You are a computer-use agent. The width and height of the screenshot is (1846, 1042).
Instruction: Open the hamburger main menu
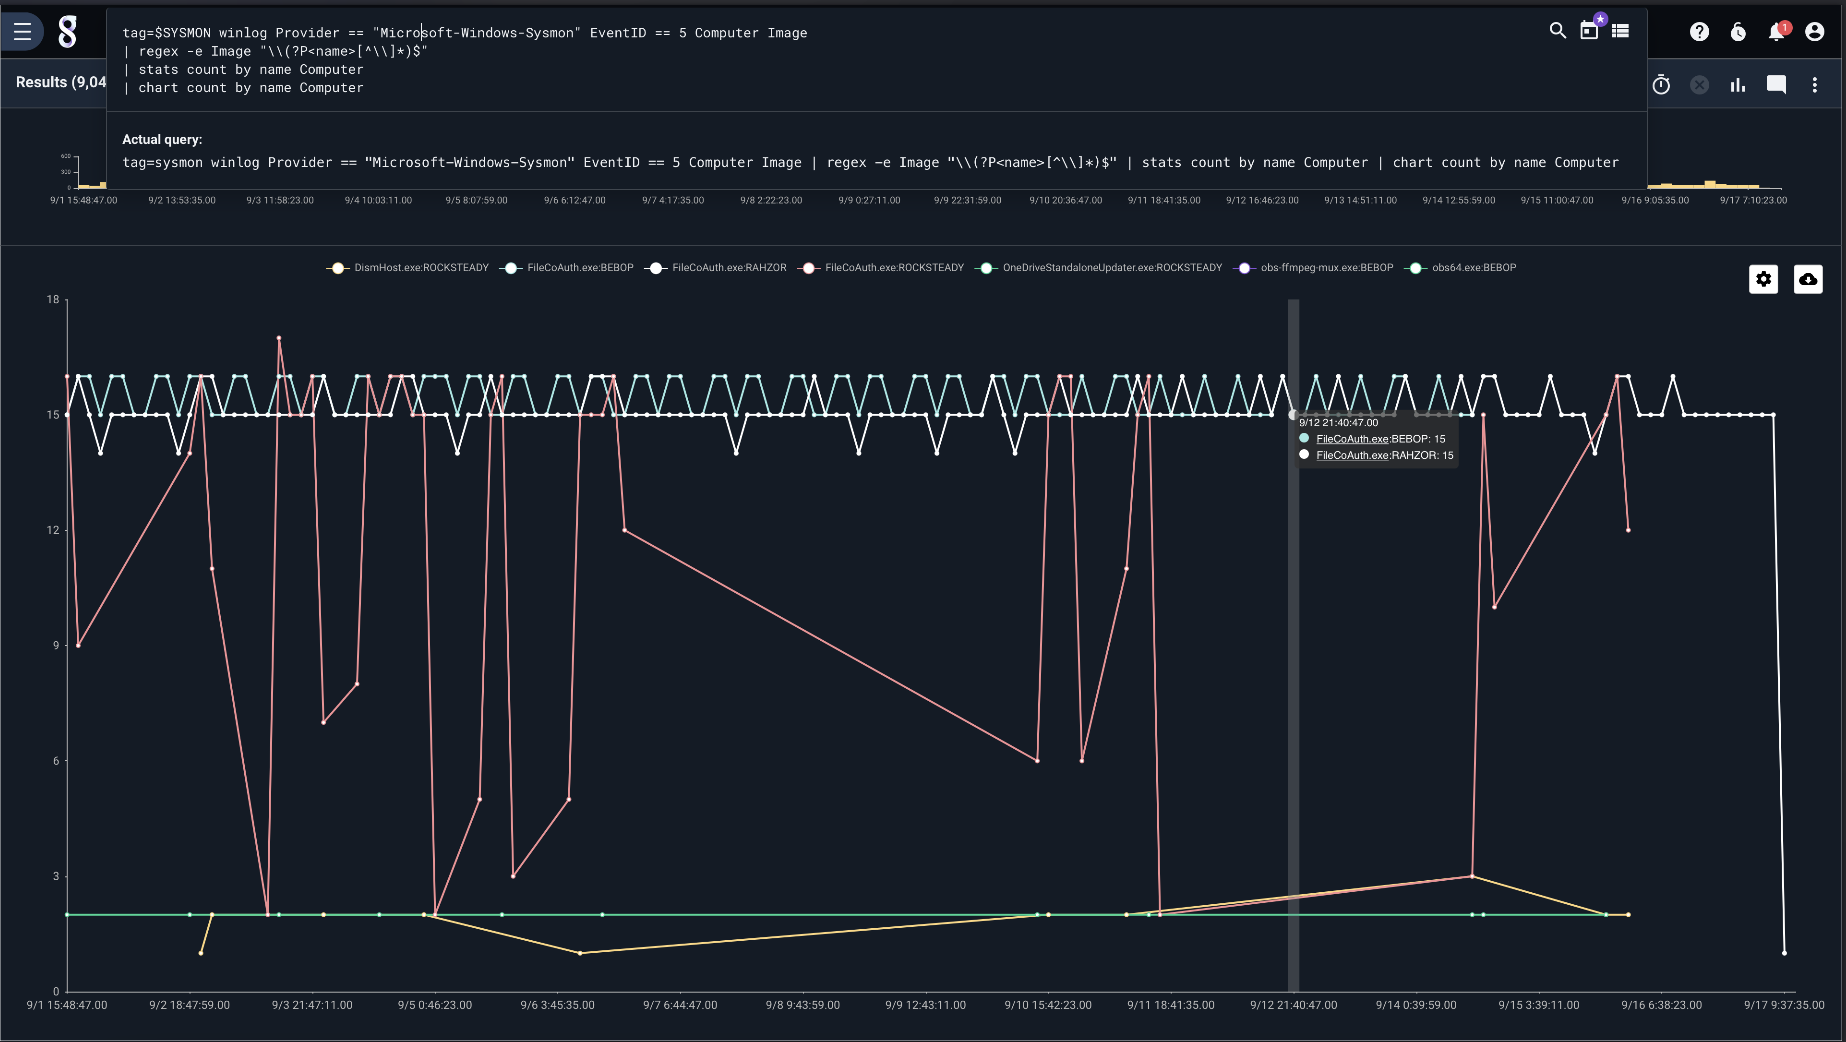(x=22, y=32)
